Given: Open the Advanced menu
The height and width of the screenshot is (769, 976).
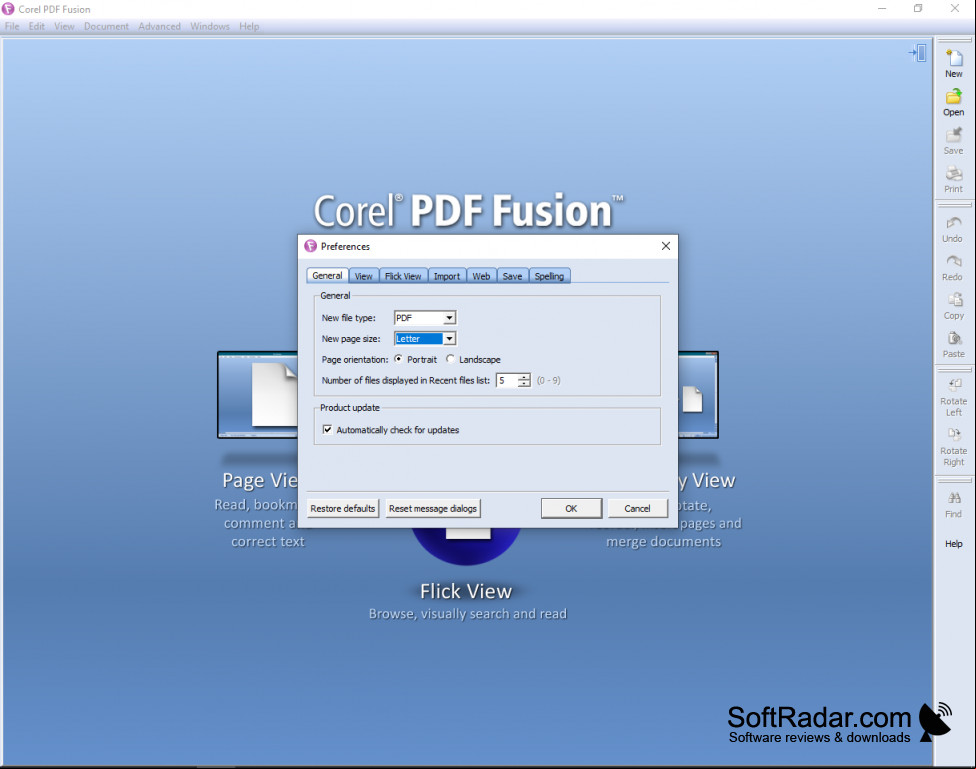Looking at the screenshot, I should (159, 26).
